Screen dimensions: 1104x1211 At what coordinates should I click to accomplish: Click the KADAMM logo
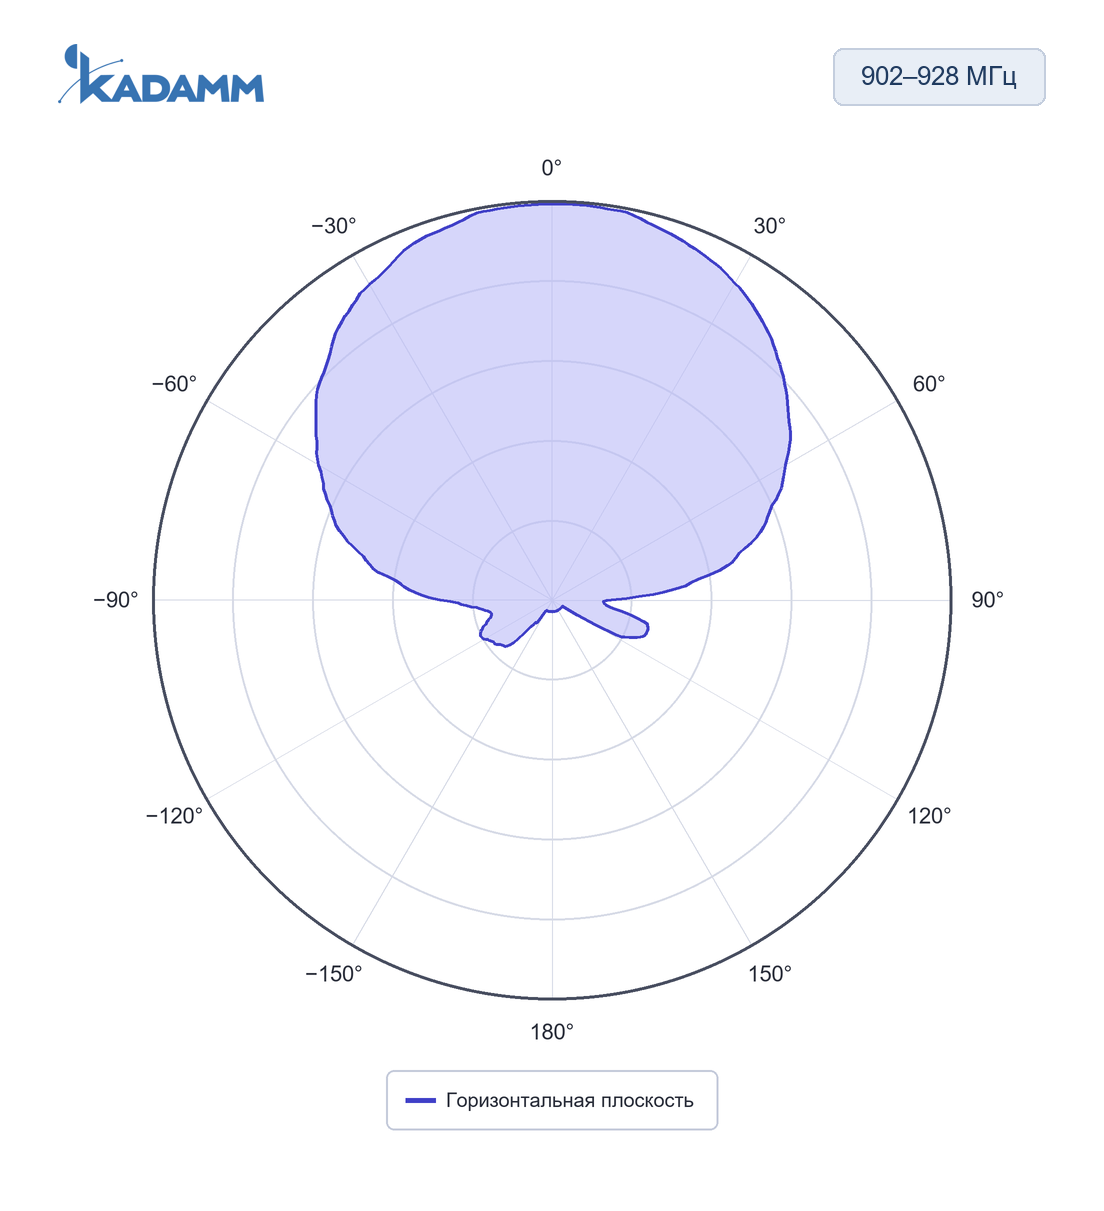pyautogui.click(x=161, y=74)
